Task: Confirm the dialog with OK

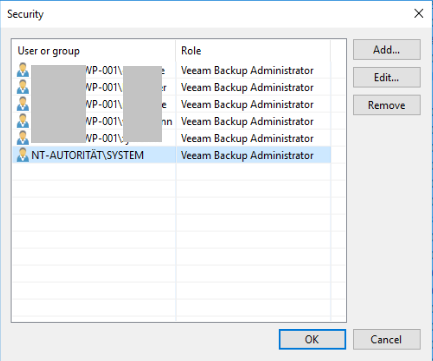Action: click(x=312, y=339)
